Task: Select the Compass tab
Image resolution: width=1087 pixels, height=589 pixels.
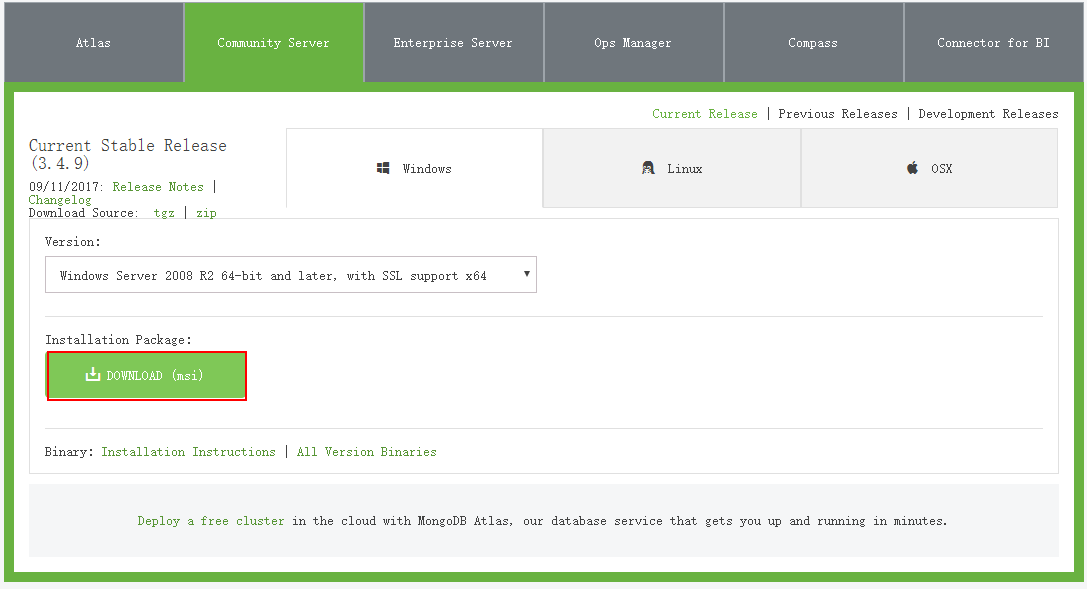Action: pyautogui.click(x=813, y=42)
